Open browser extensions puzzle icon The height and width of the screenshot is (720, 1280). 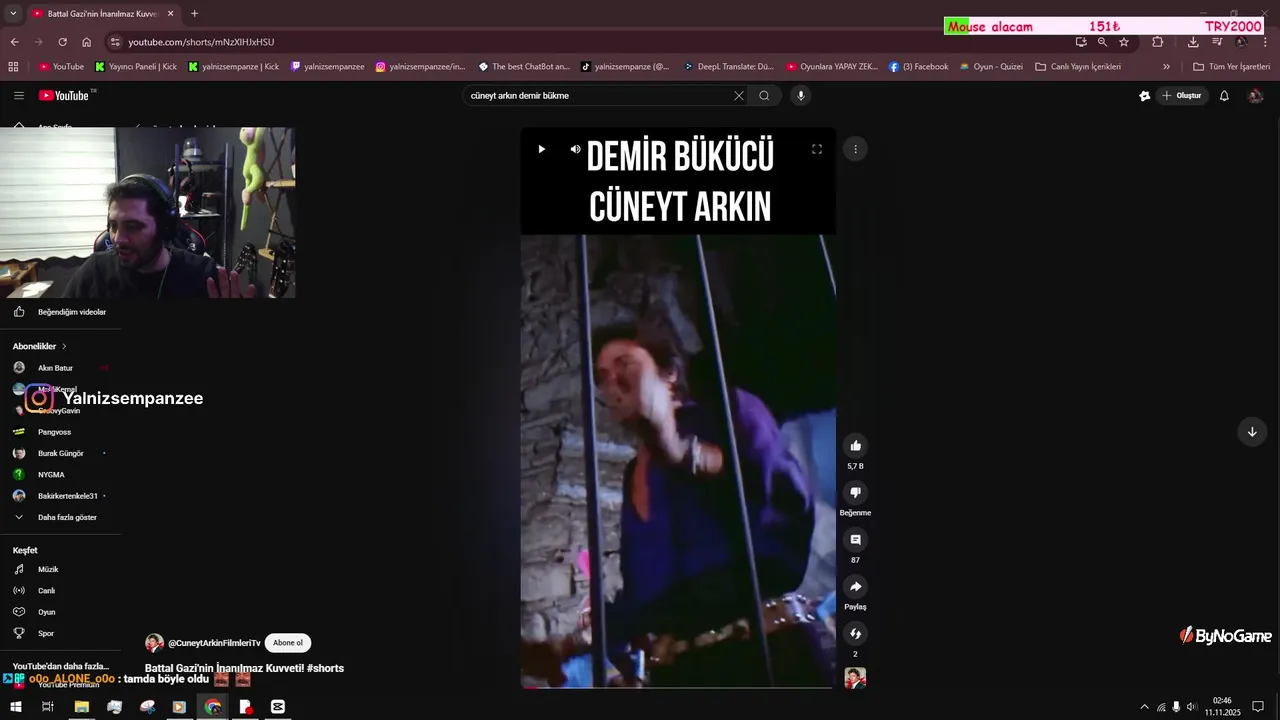click(x=1158, y=42)
